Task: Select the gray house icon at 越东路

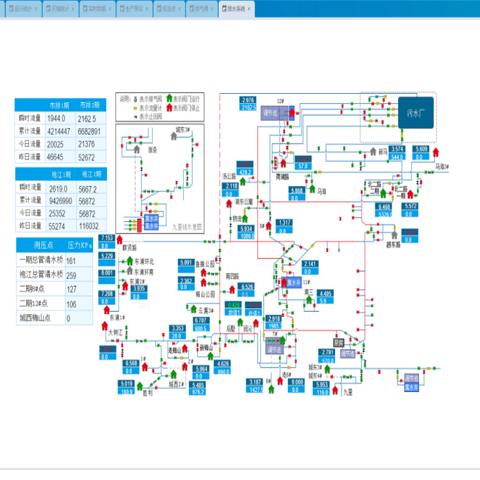Action: pyautogui.click(x=394, y=235)
